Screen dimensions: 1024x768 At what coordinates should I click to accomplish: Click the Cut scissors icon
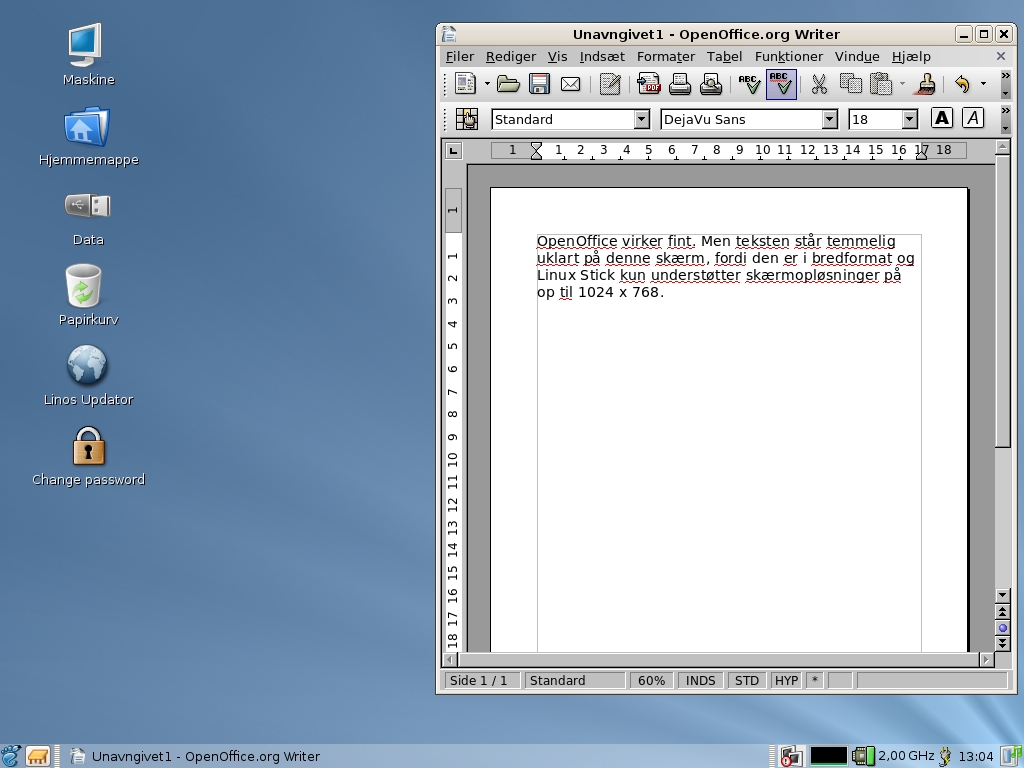pos(819,85)
